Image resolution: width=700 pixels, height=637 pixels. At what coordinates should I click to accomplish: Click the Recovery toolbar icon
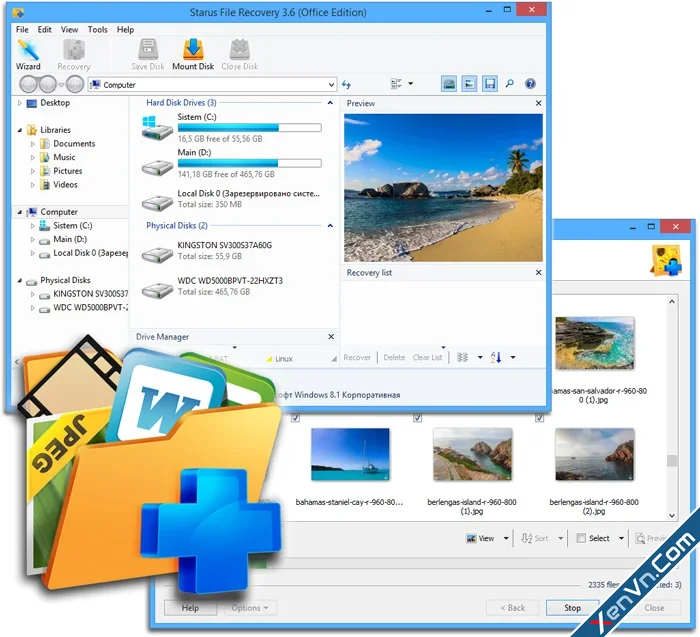coord(74,55)
